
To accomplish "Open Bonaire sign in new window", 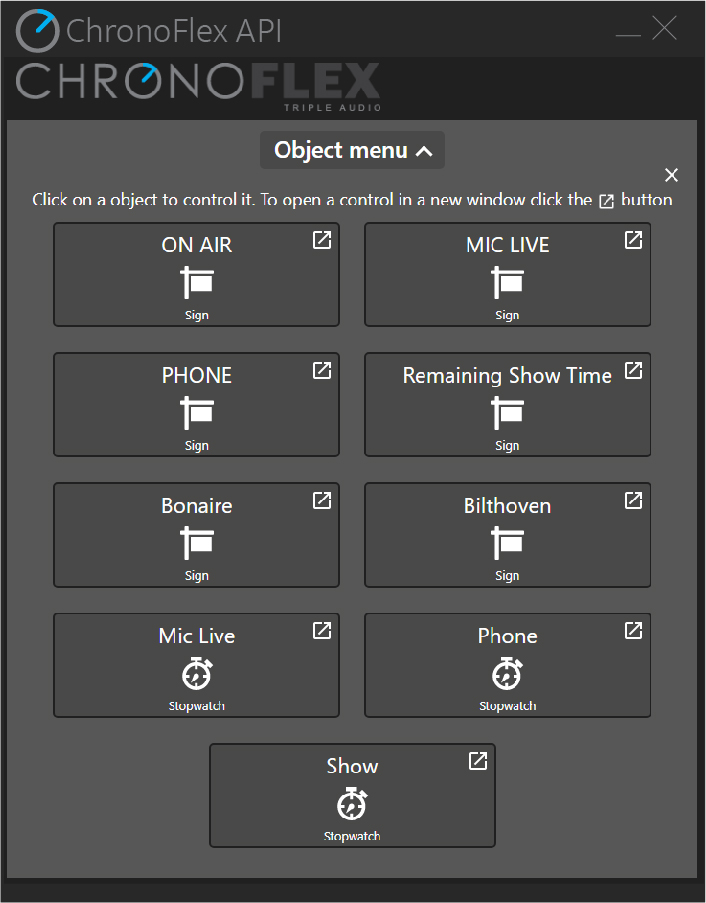I will [x=322, y=501].
